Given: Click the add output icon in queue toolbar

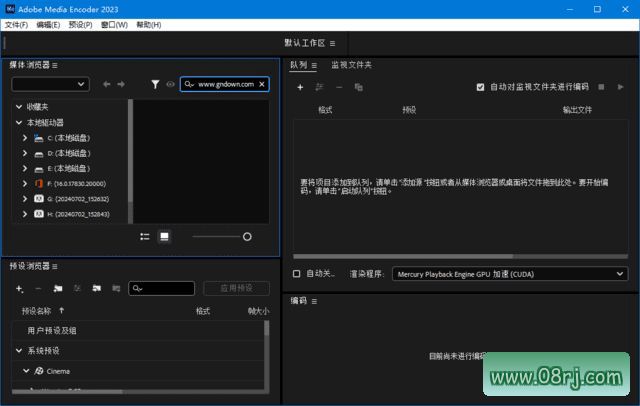Looking at the screenshot, I should tap(320, 87).
